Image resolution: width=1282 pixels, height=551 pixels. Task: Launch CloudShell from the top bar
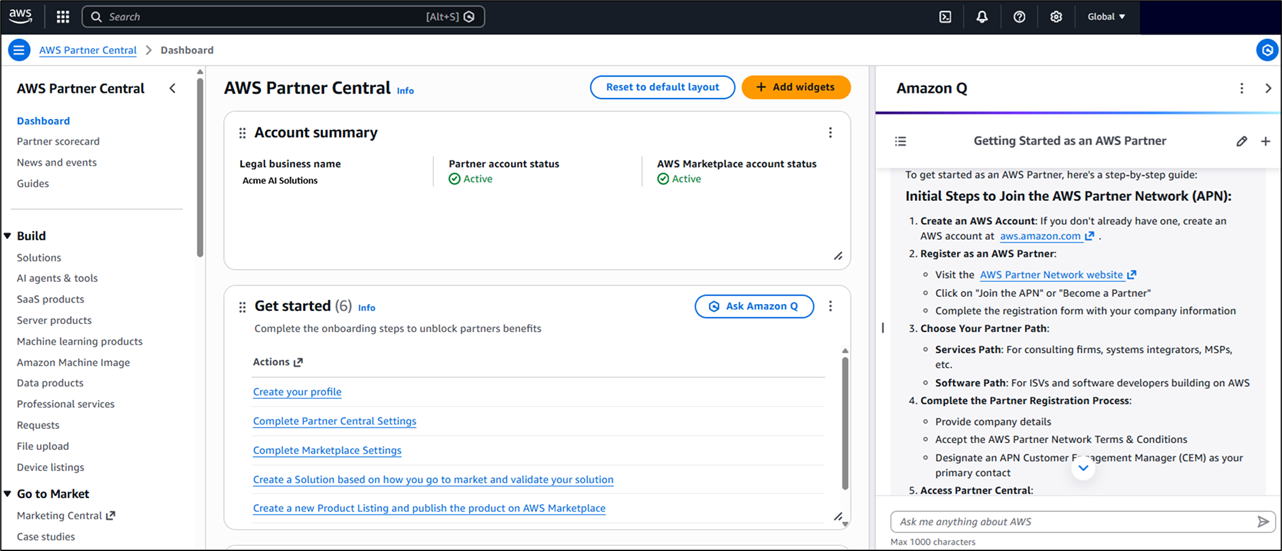pyautogui.click(x=945, y=17)
